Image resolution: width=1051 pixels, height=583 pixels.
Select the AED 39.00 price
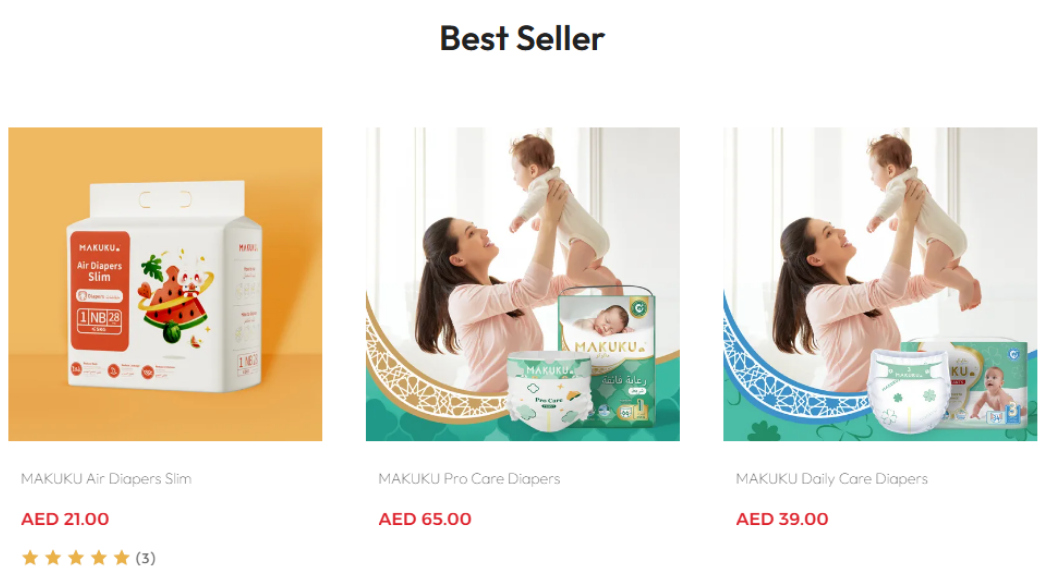782,519
